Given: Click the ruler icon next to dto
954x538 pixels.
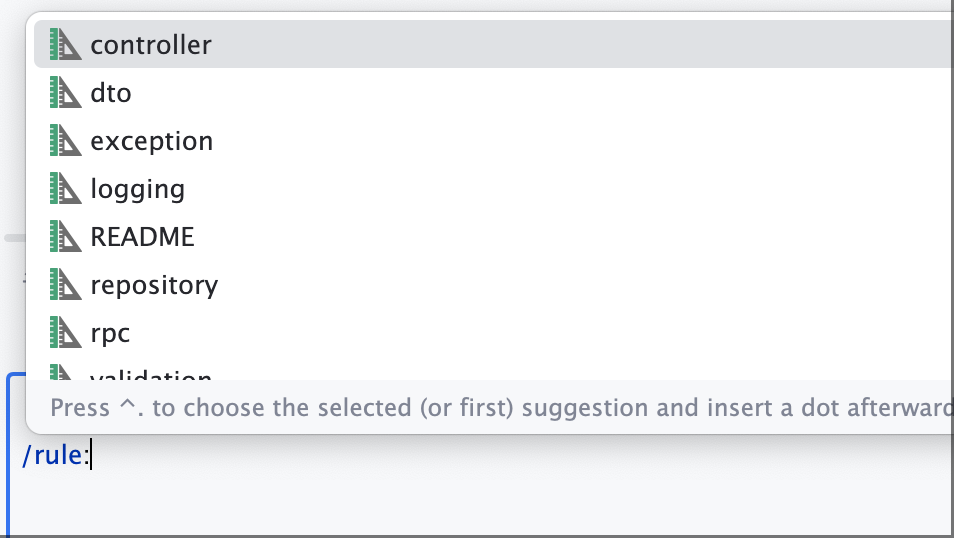Looking at the screenshot, I should click(x=66, y=93).
